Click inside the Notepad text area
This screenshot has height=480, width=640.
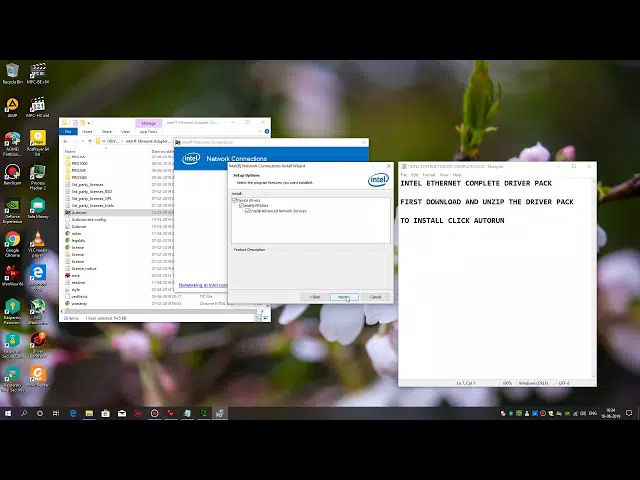click(x=495, y=278)
